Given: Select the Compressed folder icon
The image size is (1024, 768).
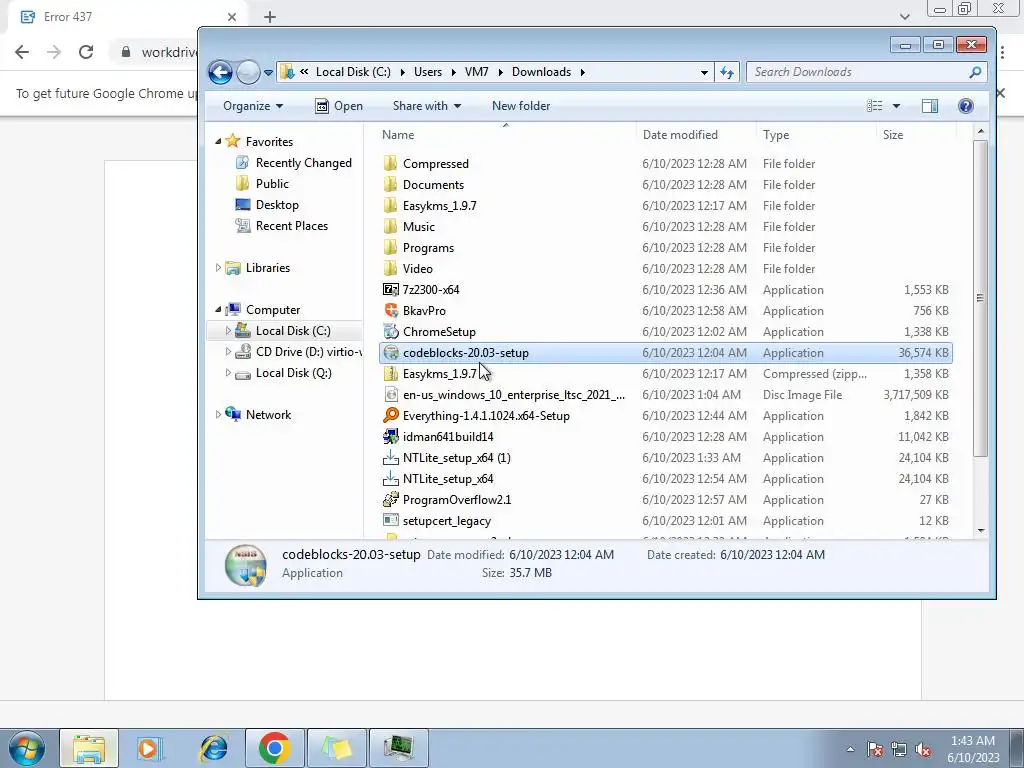Looking at the screenshot, I should 391,163.
